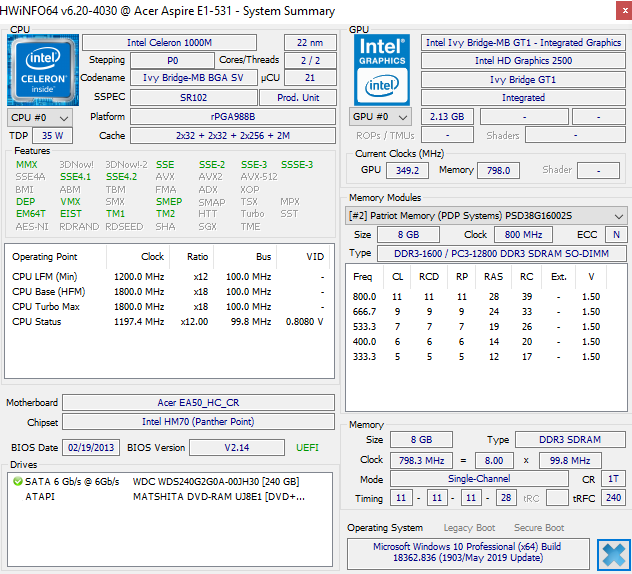Screen dimensions: 632x574
Task: Click the Stepping P0 field
Action: [172, 60]
